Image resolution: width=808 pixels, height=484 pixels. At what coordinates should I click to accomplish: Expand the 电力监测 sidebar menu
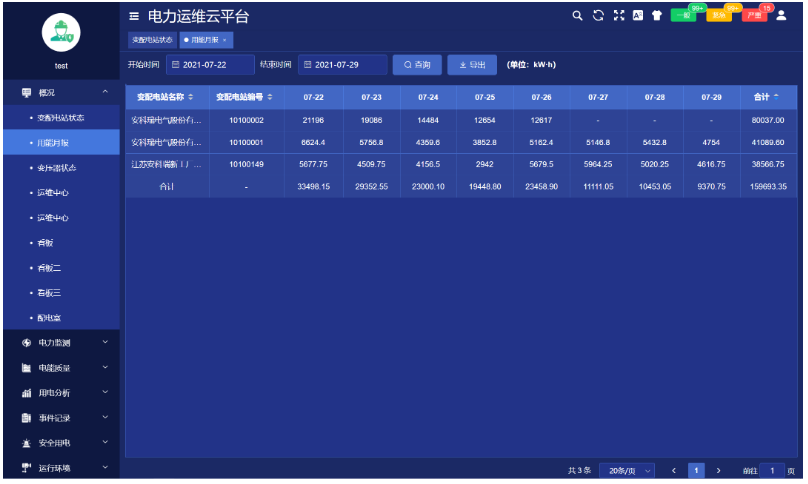pos(60,343)
